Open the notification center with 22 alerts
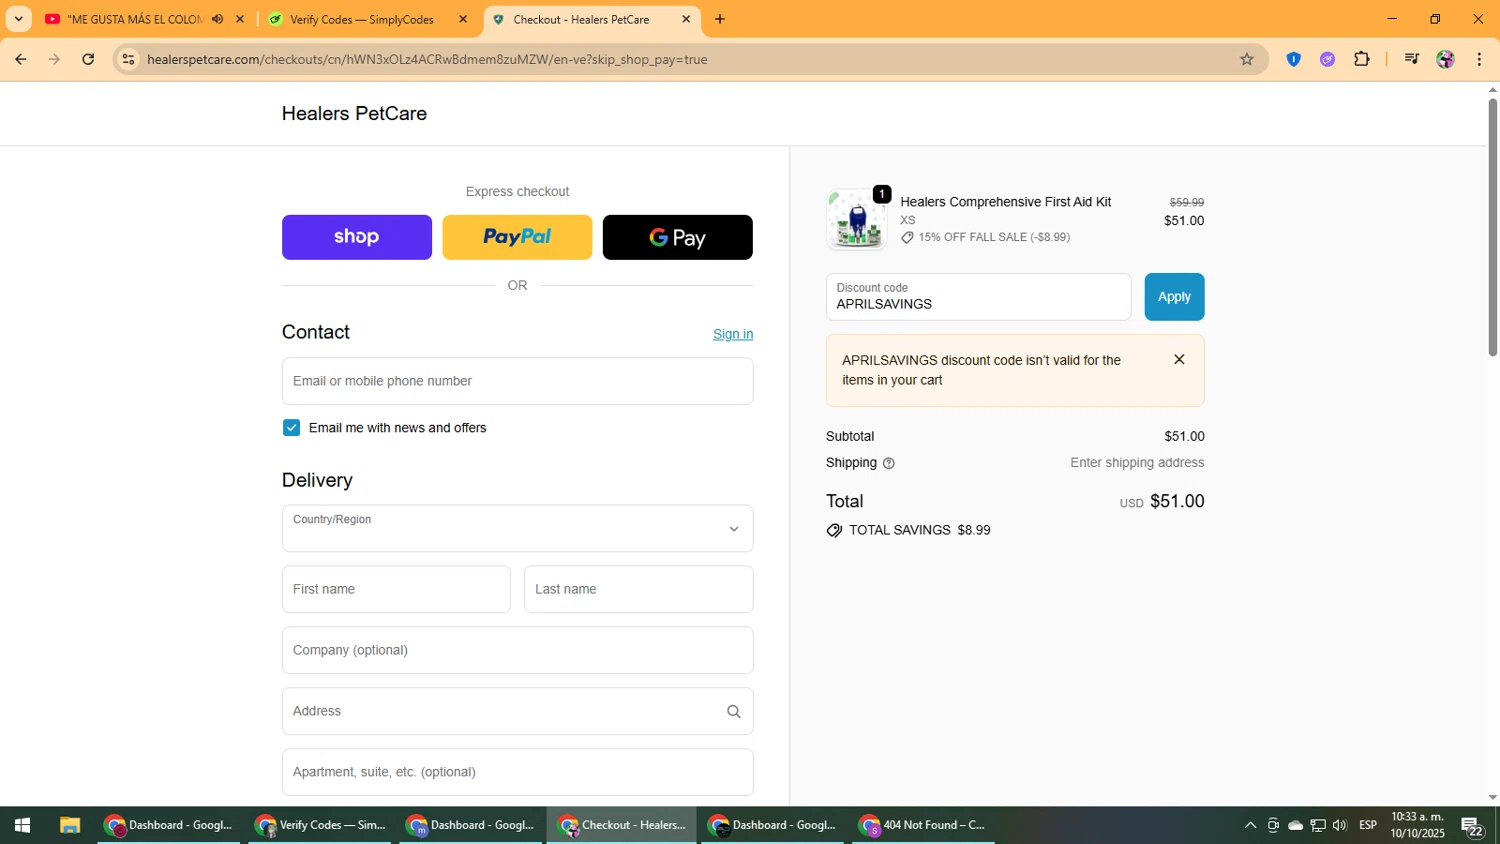Image resolution: width=1500 pixels, height=844 pixels. coord(1472,826)
